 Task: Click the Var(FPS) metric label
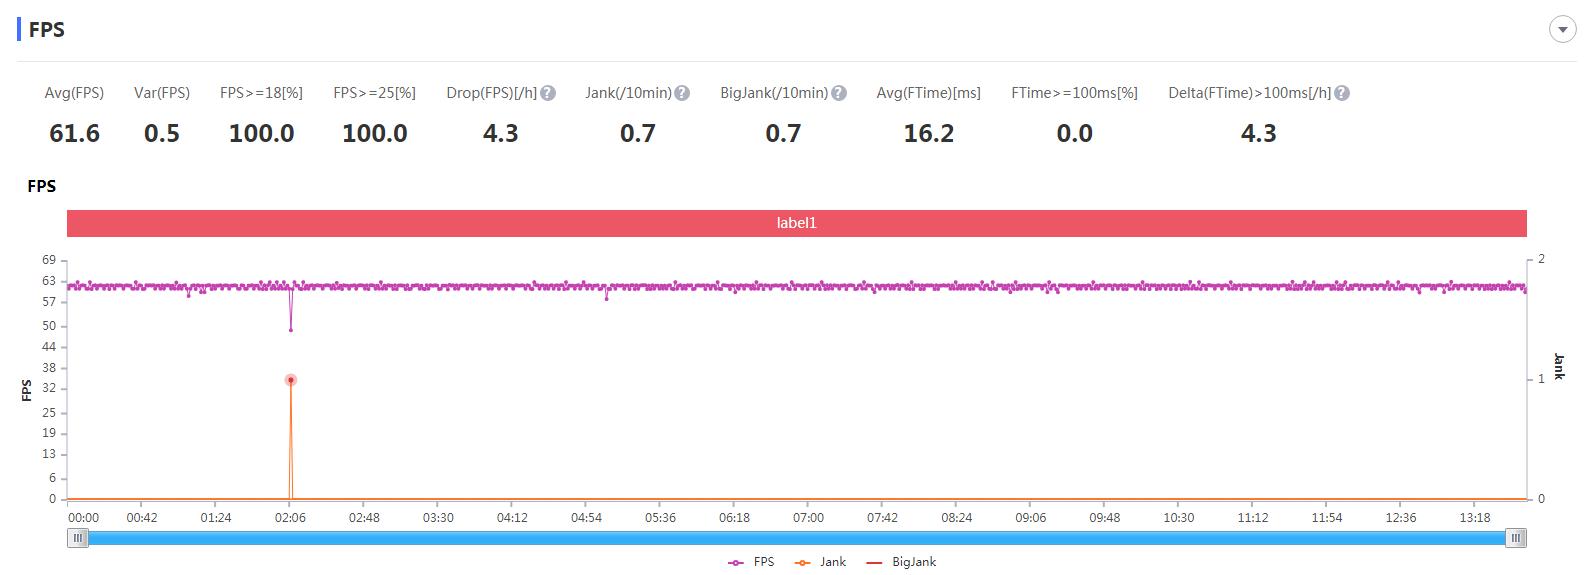(x=161, y=93)
